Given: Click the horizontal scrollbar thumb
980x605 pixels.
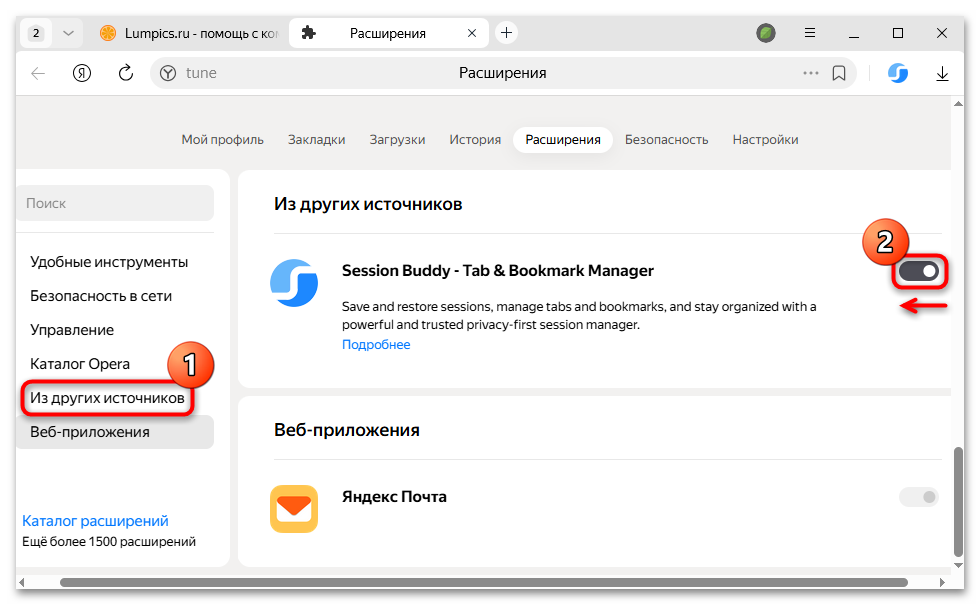Looking at the screenshot, I should pyautogui.click(x=484, y=582).
